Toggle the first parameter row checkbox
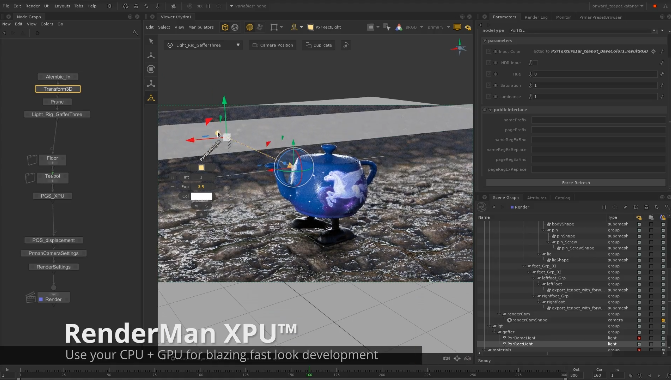The width and height of the screenshot is (671, 380). point(488,51)
